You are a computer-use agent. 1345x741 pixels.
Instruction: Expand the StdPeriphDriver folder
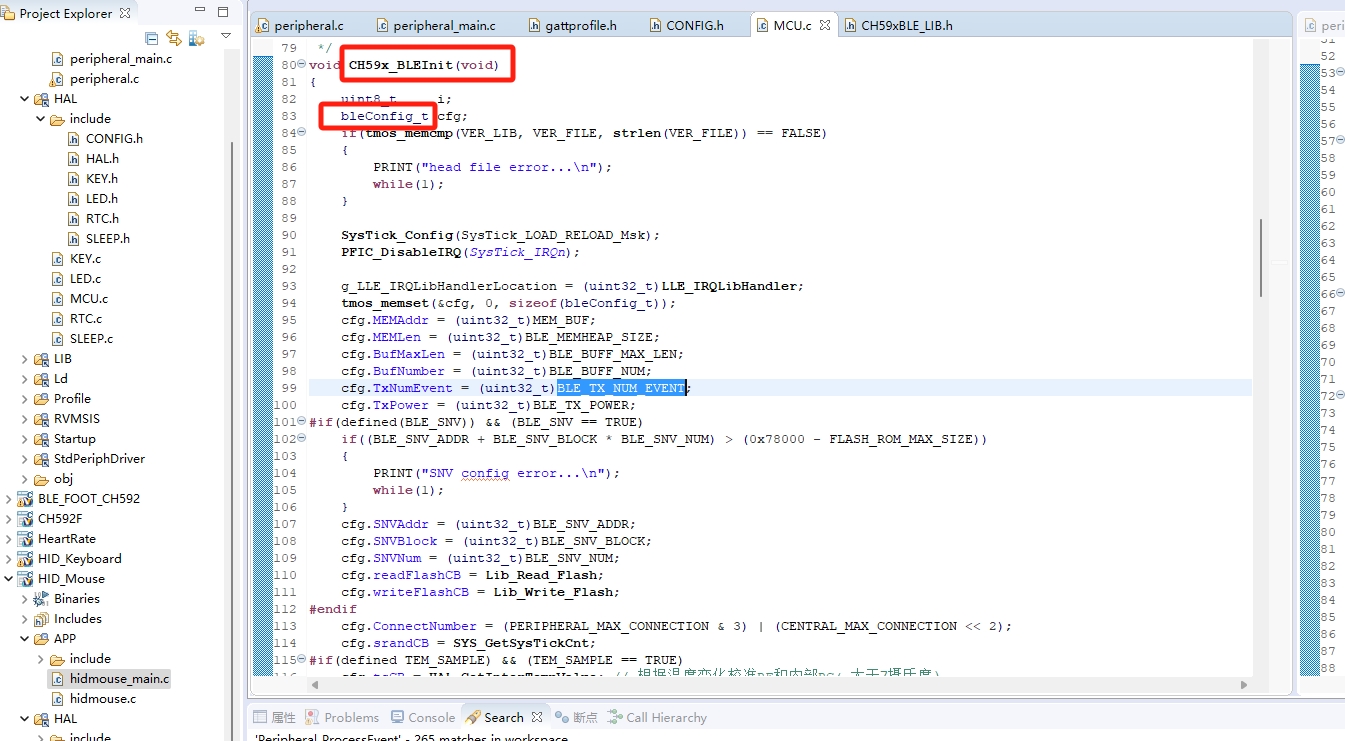(25, 459)
